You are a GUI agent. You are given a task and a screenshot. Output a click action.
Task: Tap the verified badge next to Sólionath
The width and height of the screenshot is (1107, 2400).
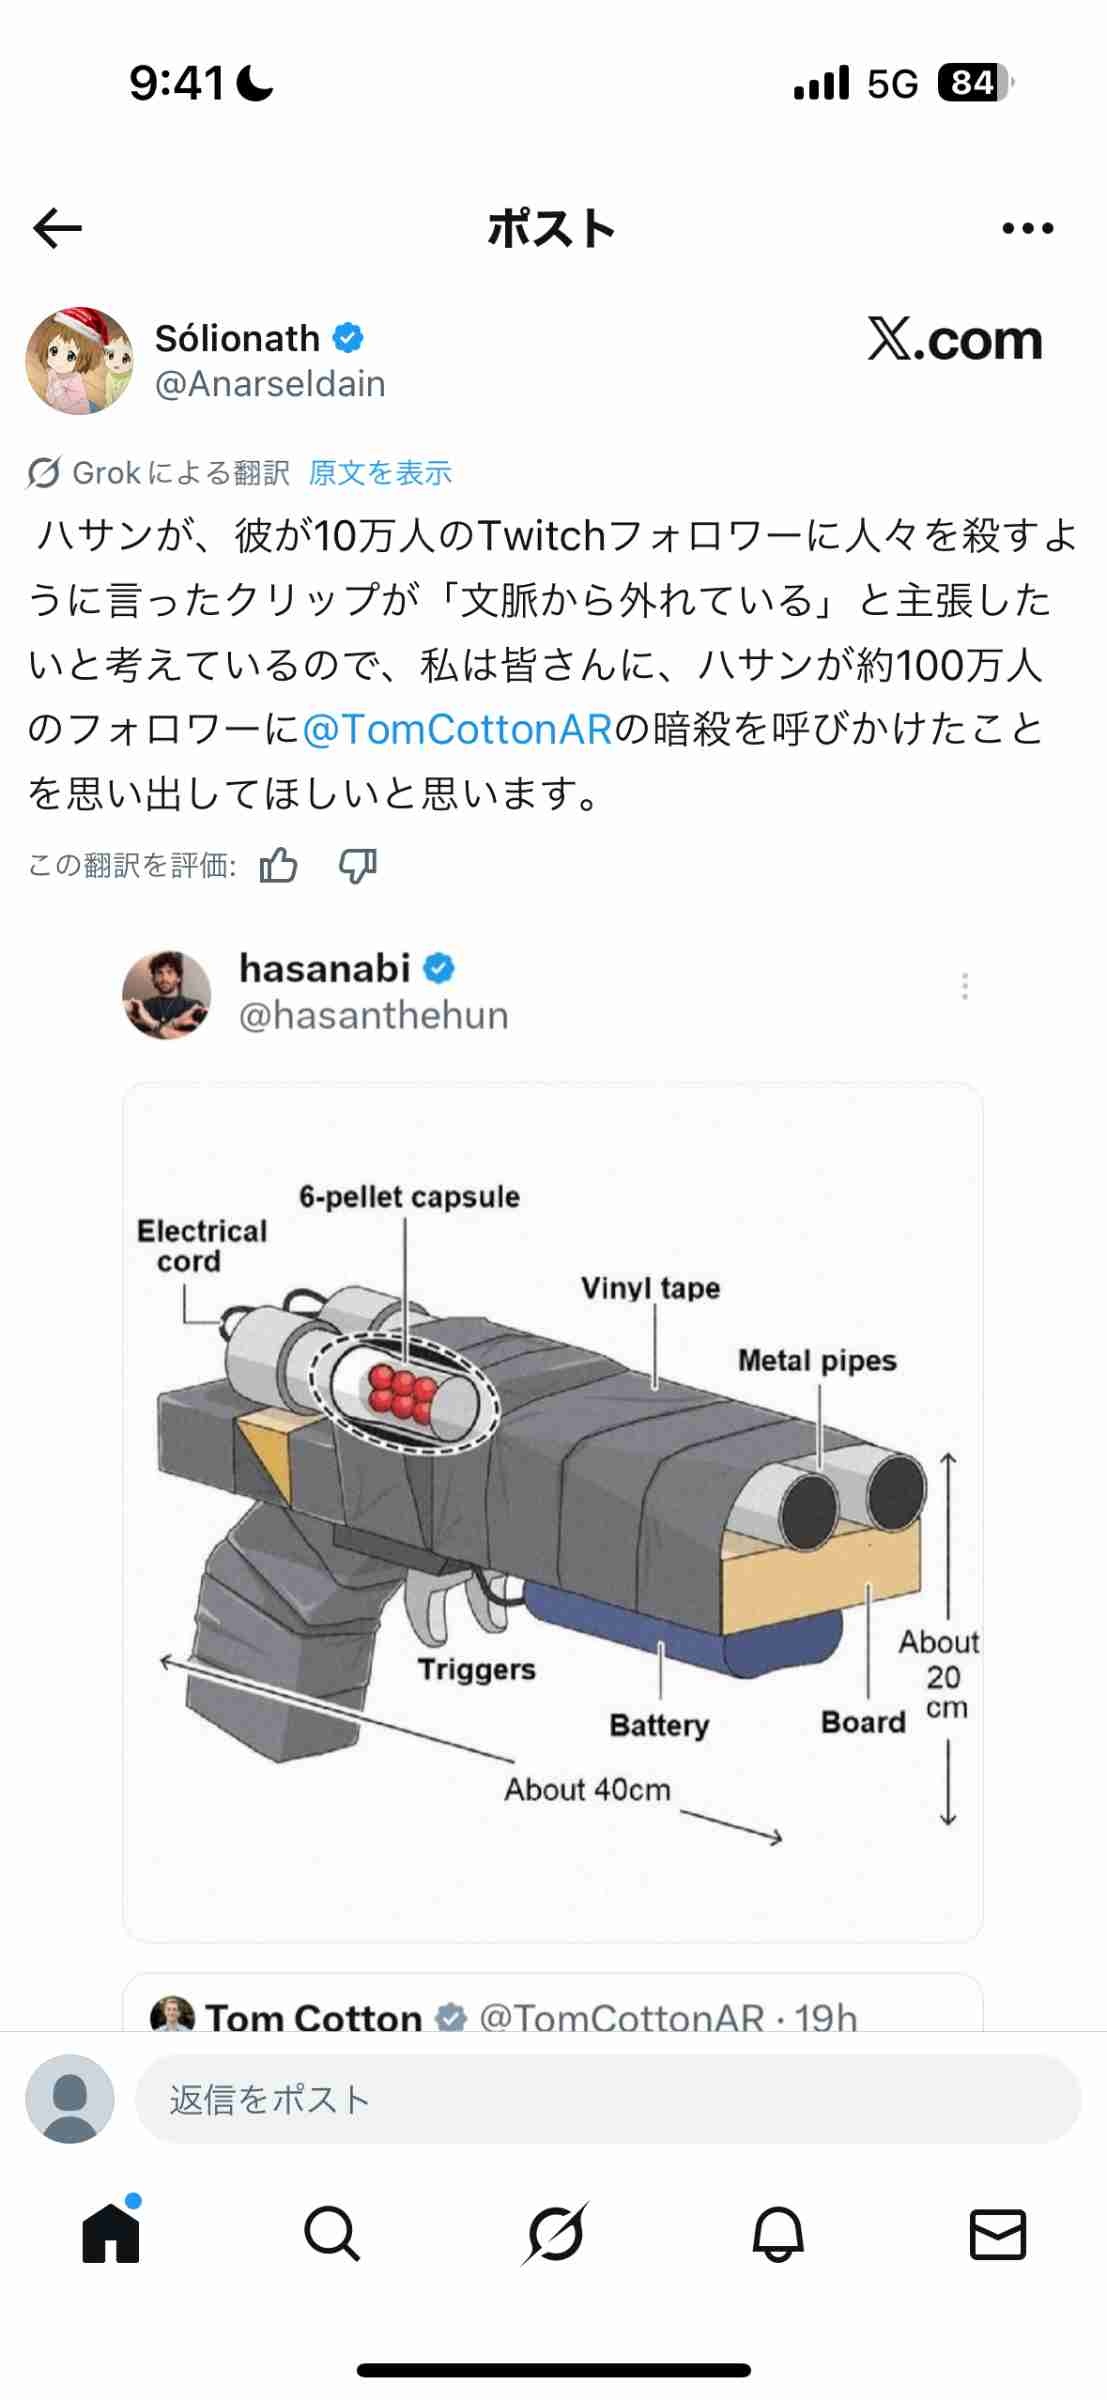(x=348, y=338)
